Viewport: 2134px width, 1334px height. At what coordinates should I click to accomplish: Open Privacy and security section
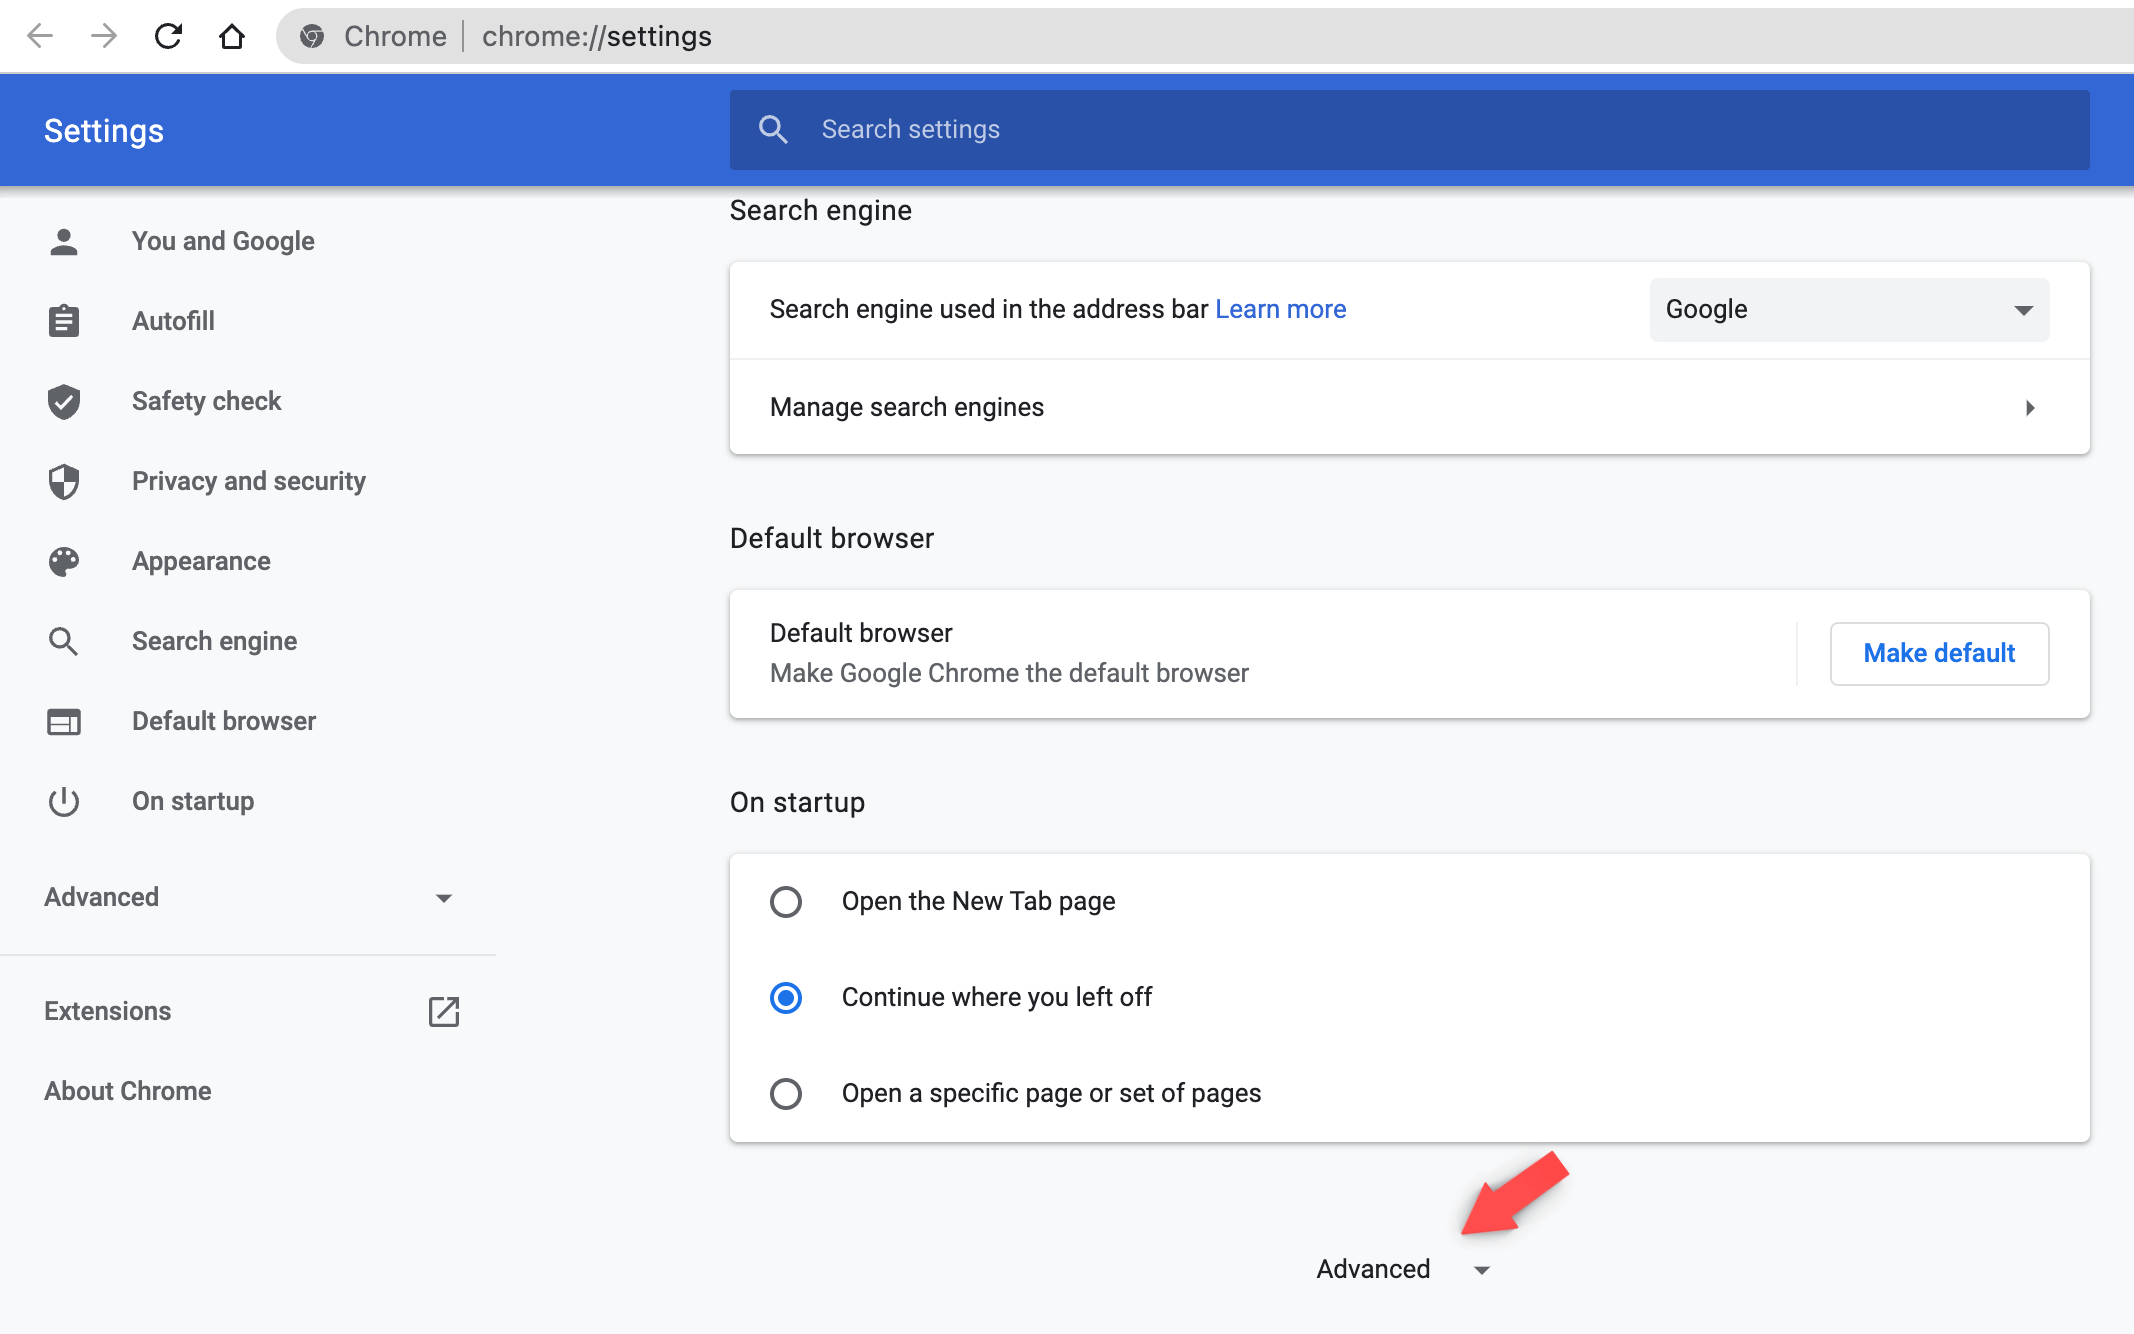pyautogui.click(x=248, y=481)
